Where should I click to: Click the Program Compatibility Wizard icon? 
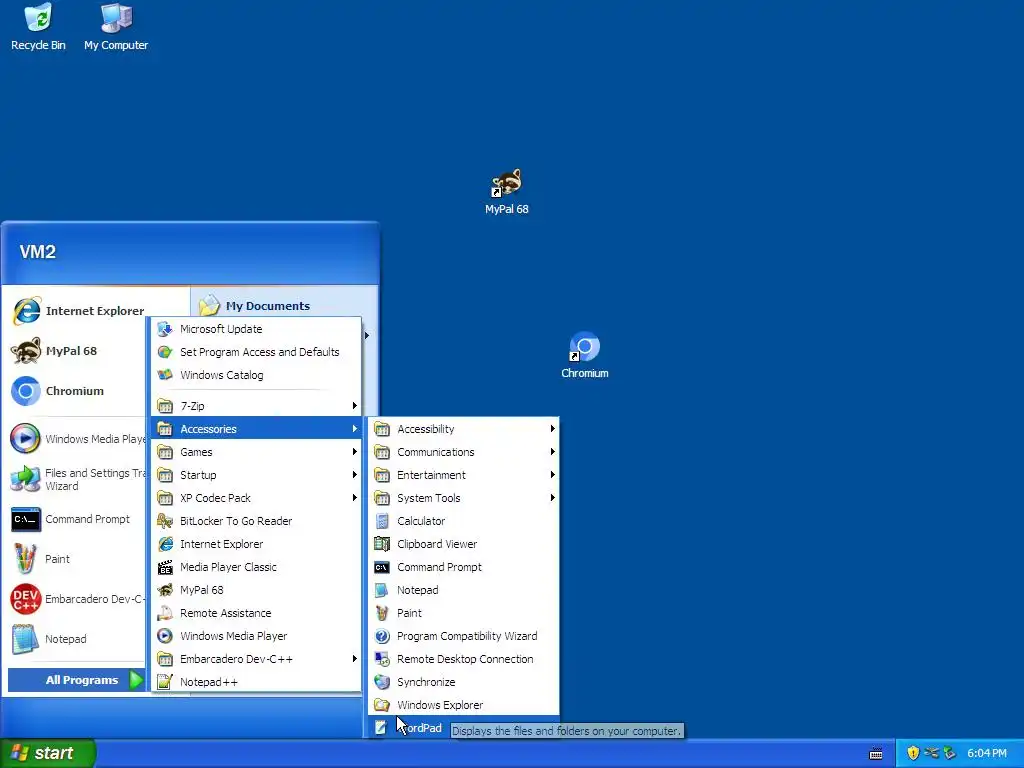pyautogui.click(x=382, y=636)
